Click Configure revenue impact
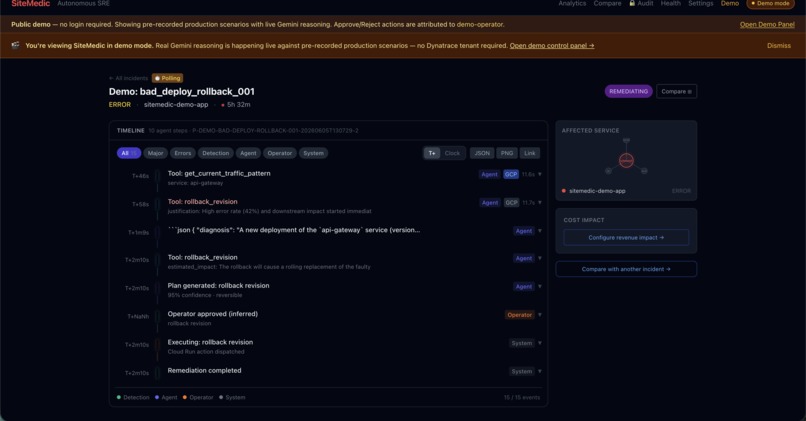Image resolution: width=806 pixels, height=421 pixels. coord(626,237)
